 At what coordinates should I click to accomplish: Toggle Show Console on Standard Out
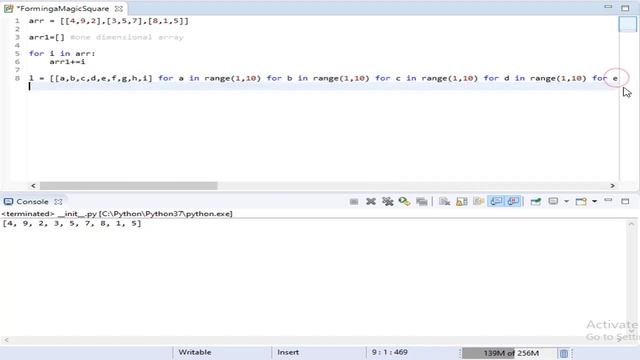[496, 202]
